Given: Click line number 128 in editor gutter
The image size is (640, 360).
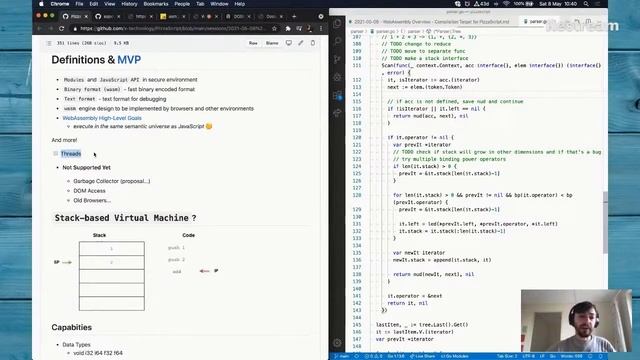Looking at the screenshot, I should click(x=357, y=195).
